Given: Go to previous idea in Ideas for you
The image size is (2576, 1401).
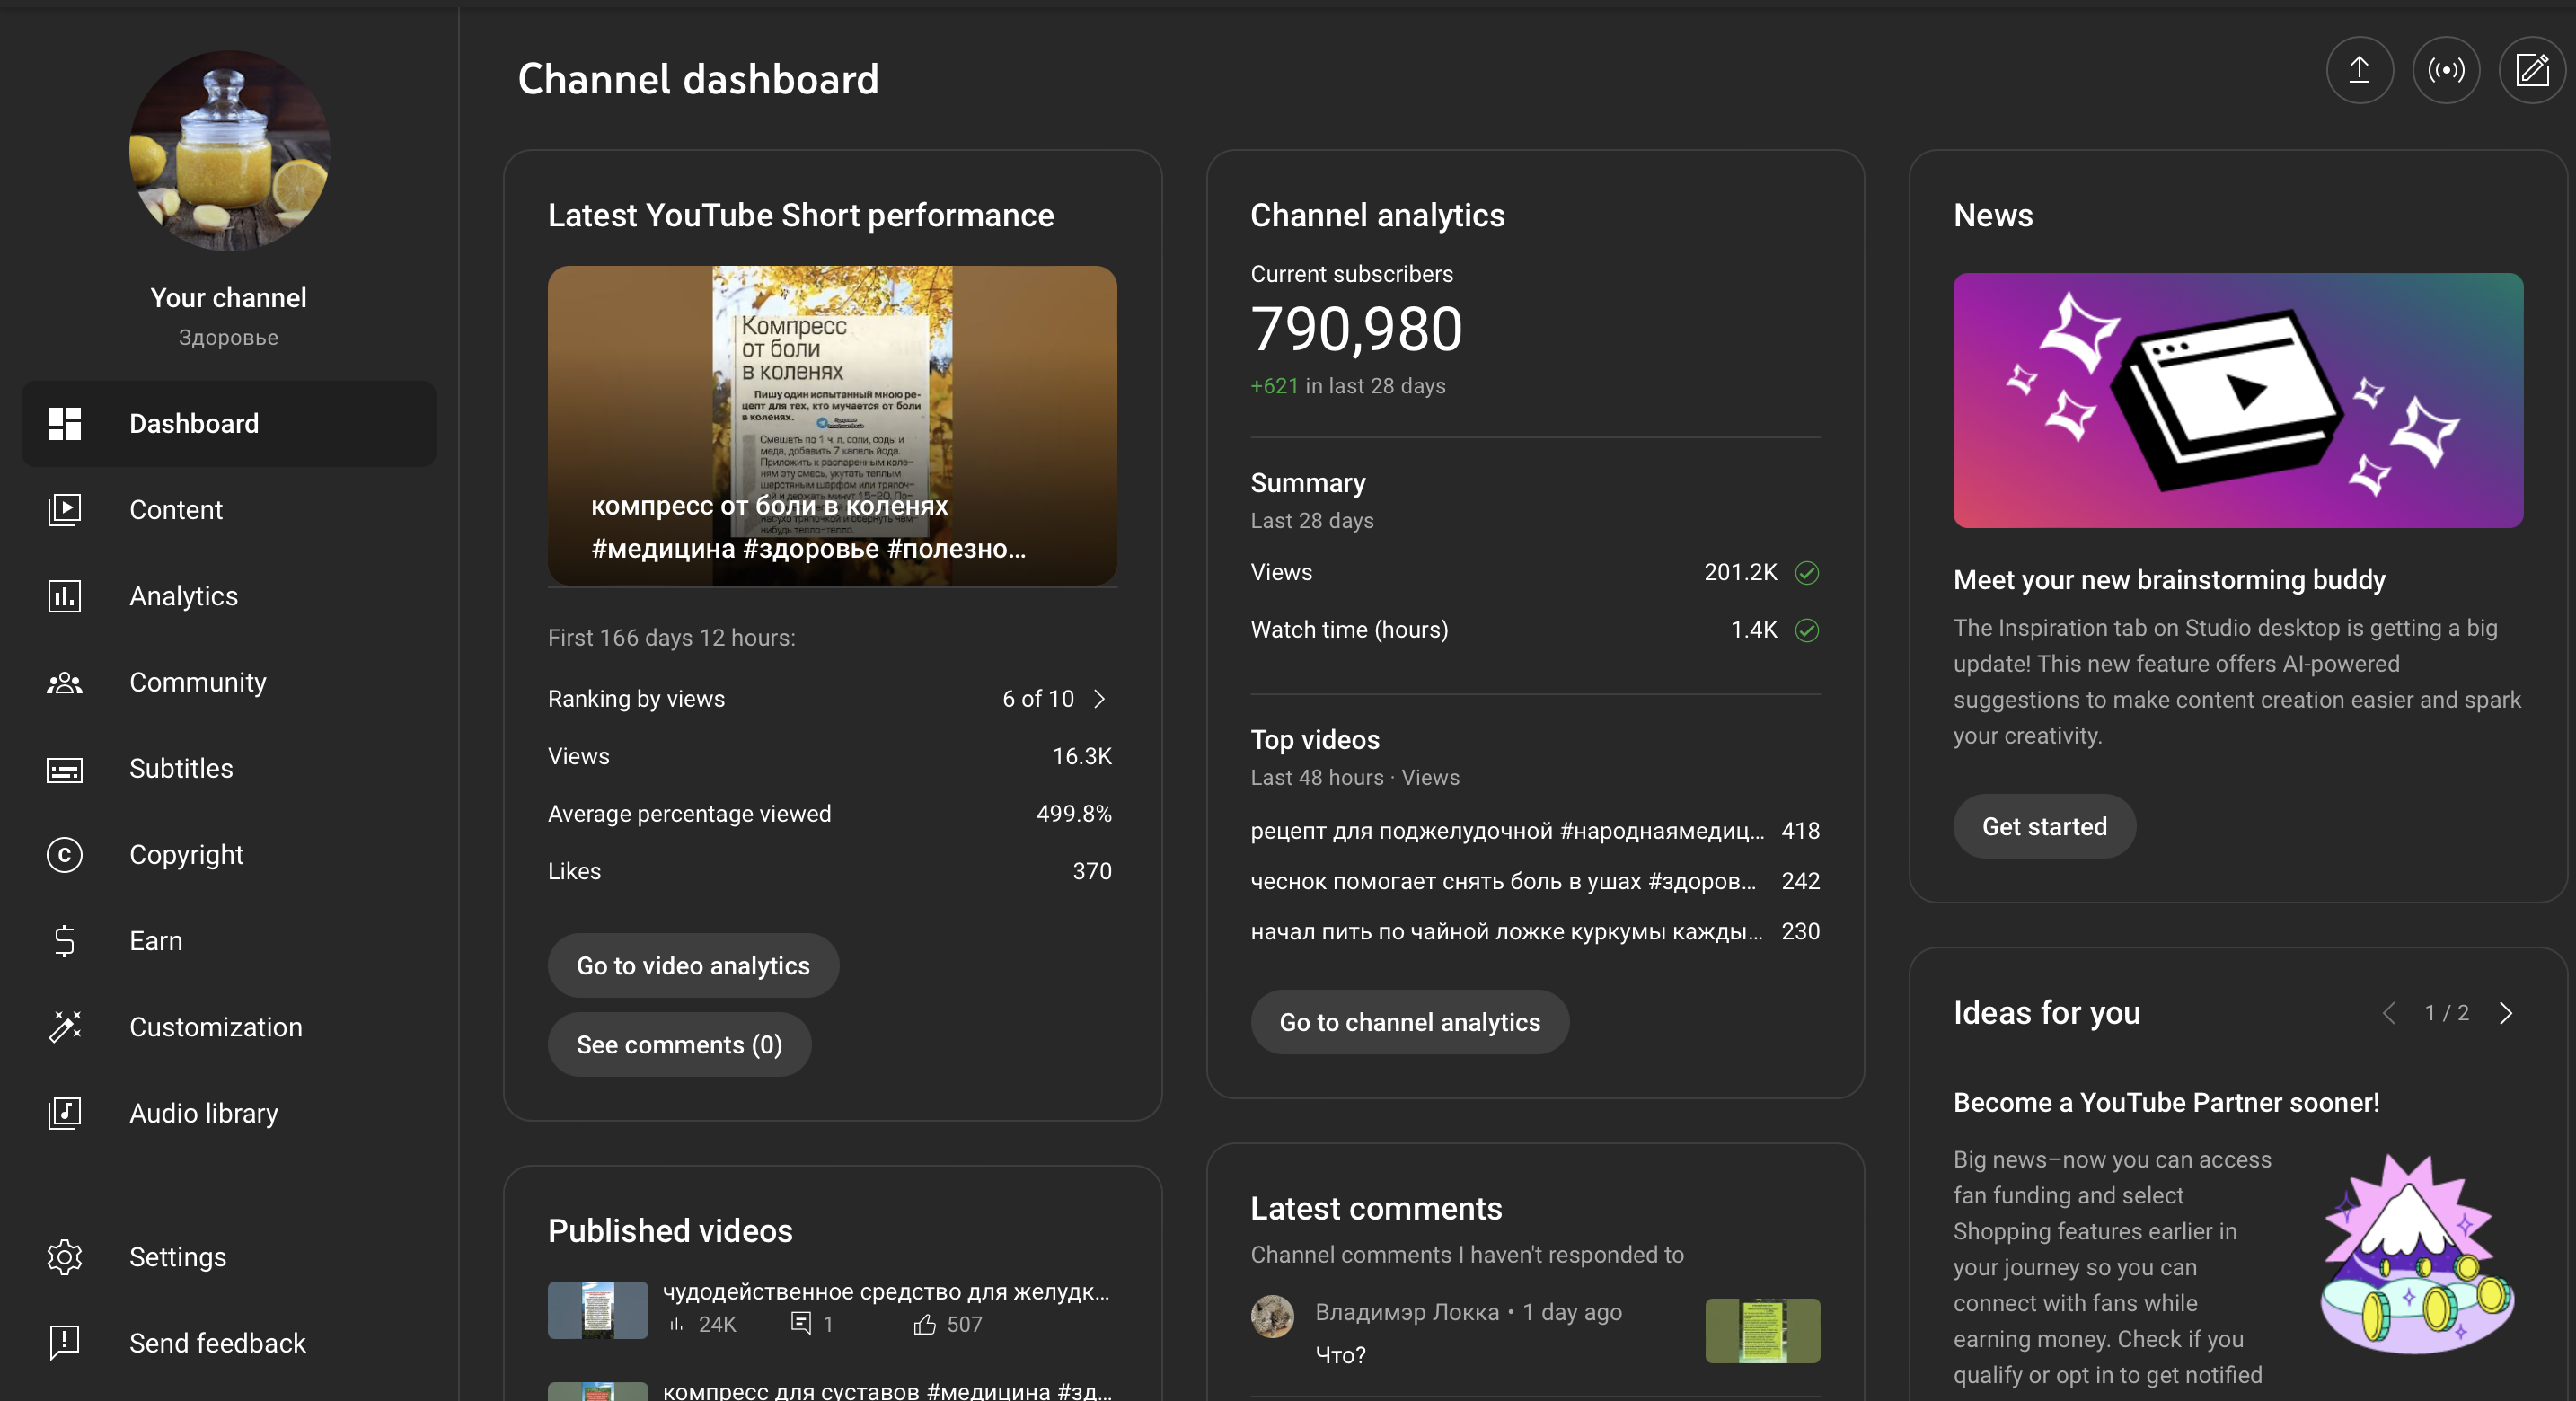Looking at the screenshot, I should (2388, 1013).
